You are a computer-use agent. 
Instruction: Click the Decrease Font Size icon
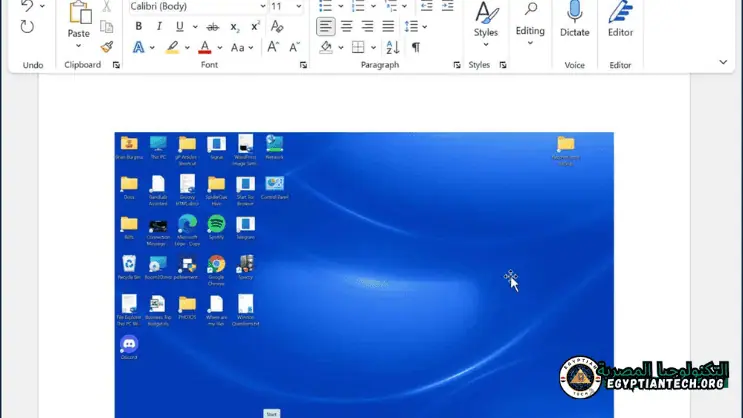tap(294, 47)
